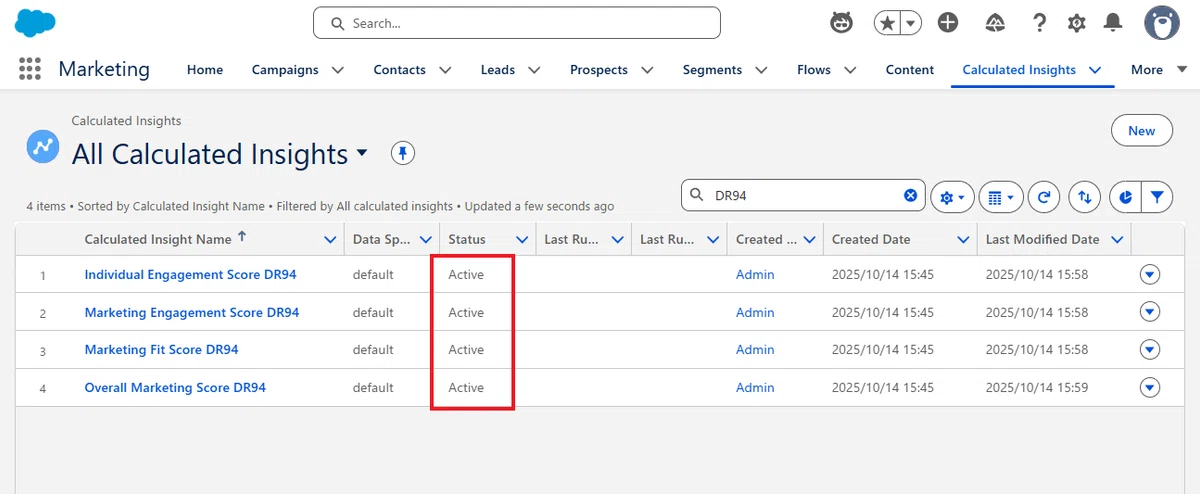The image size is (1200, 494).
Task: Open Status column menu chevron
Action: (x=522, y=240)
